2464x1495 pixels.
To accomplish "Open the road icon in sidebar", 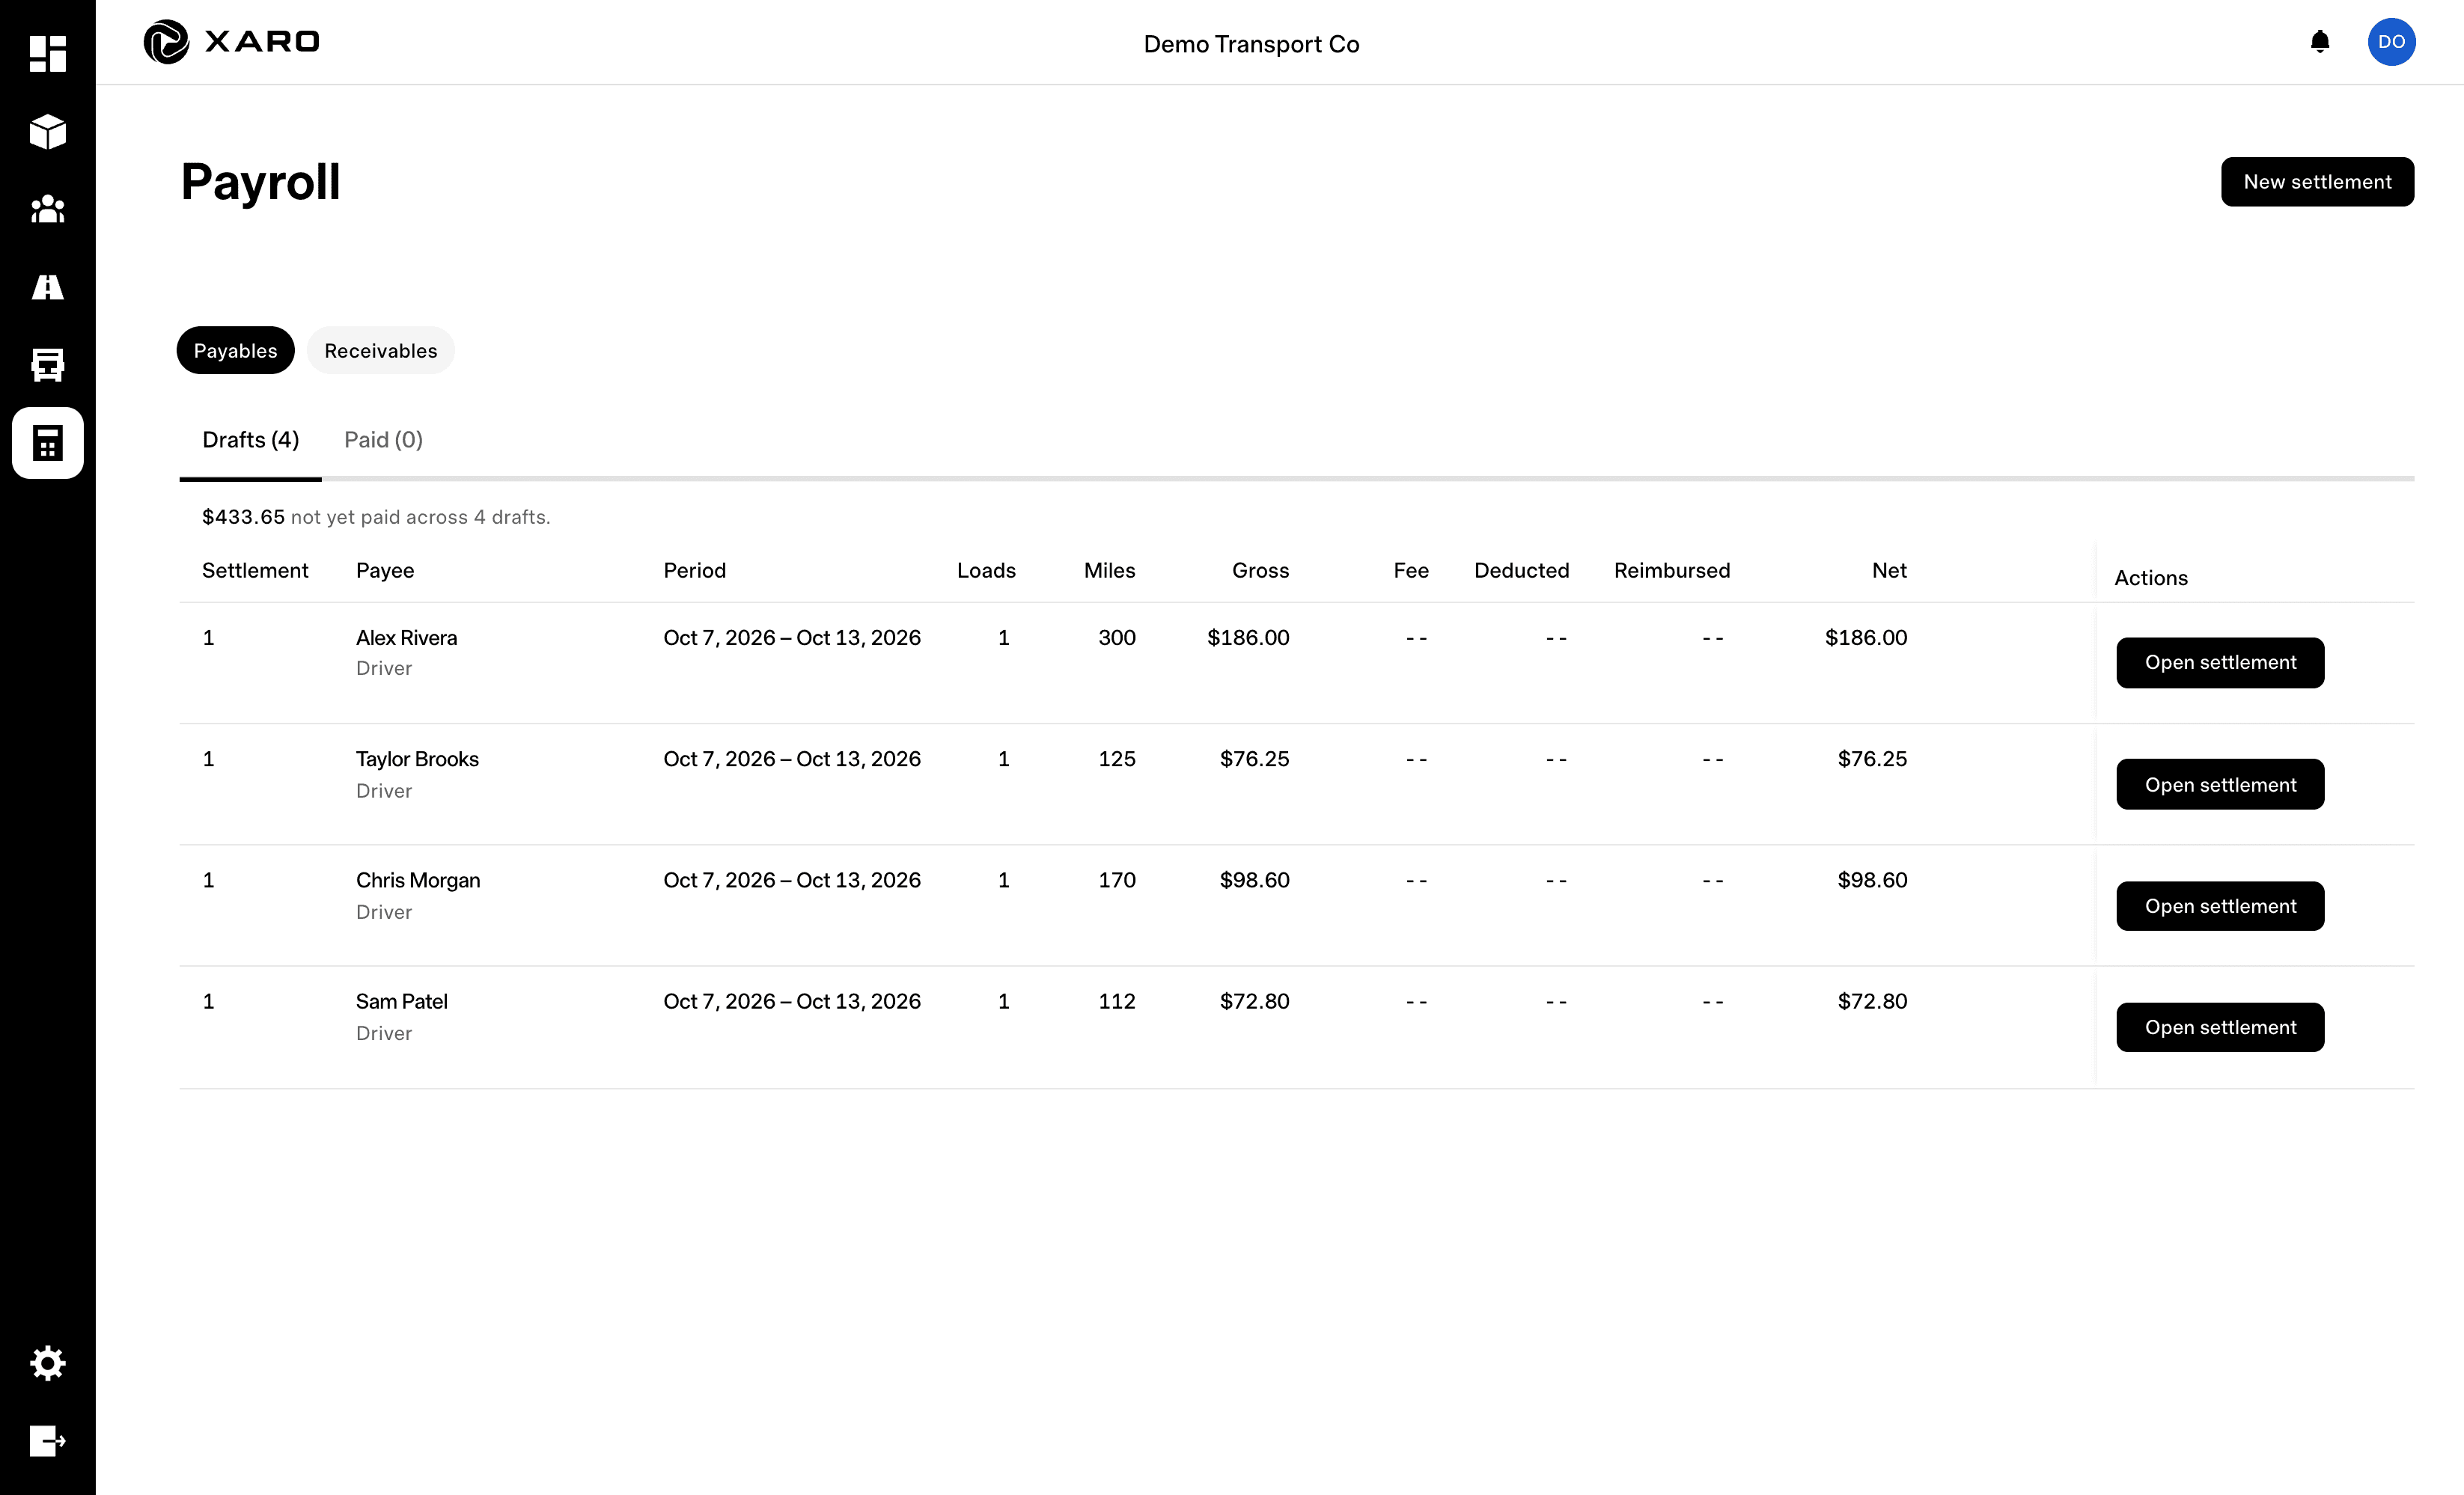I will click(47, 287).
